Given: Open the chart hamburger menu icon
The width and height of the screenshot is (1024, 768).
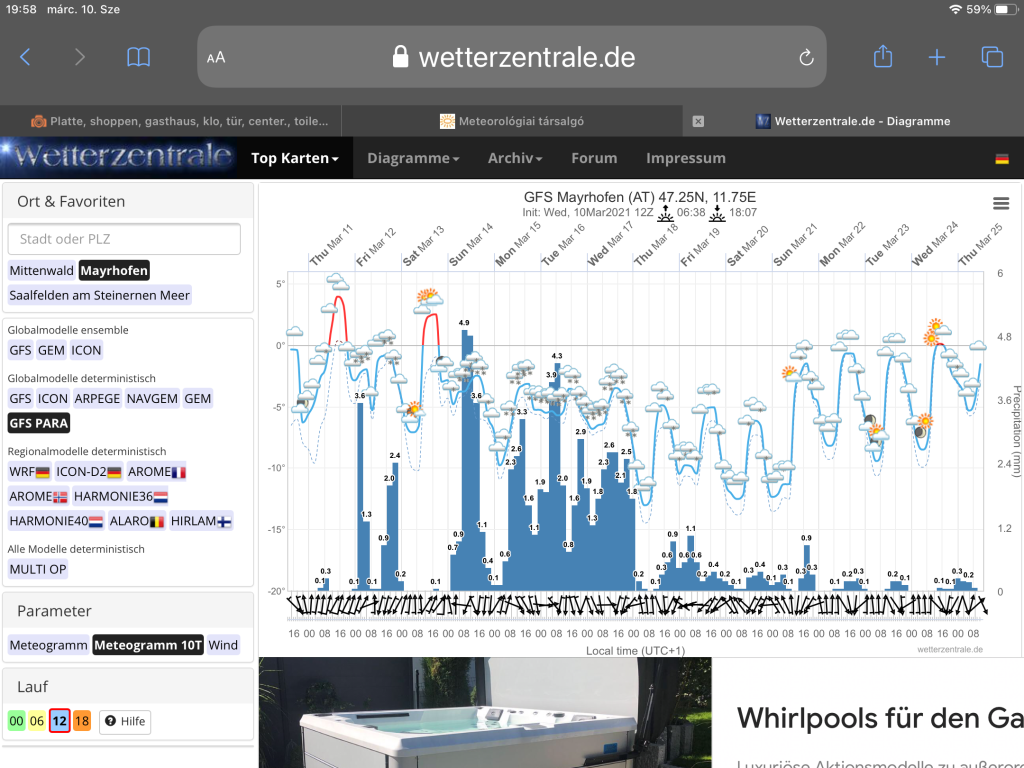Looking at the screenshot, I should click(x=1000, y=203).
